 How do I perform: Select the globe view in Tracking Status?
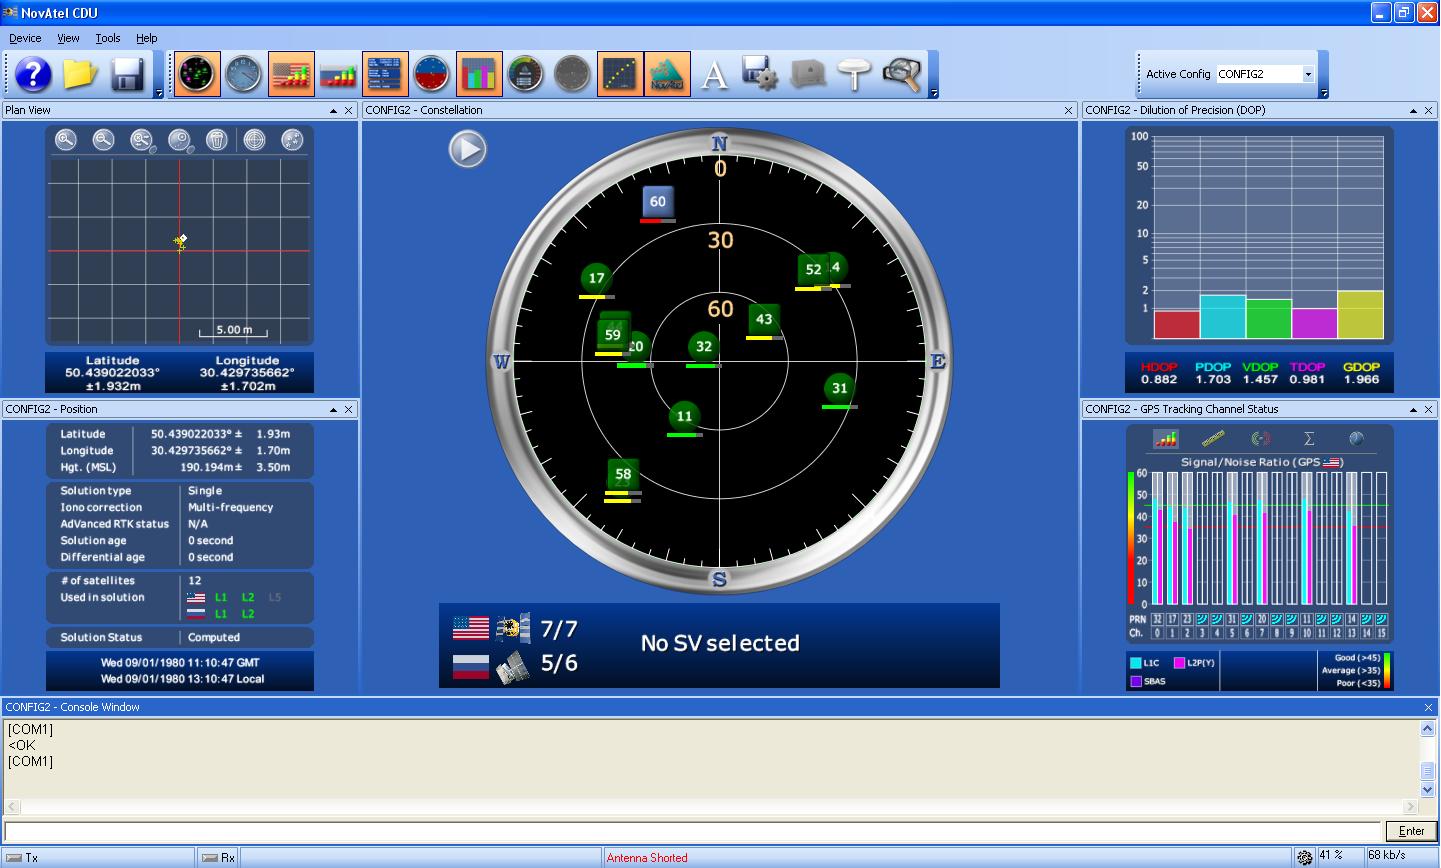pyautogui.click(x=1357, y=438)
